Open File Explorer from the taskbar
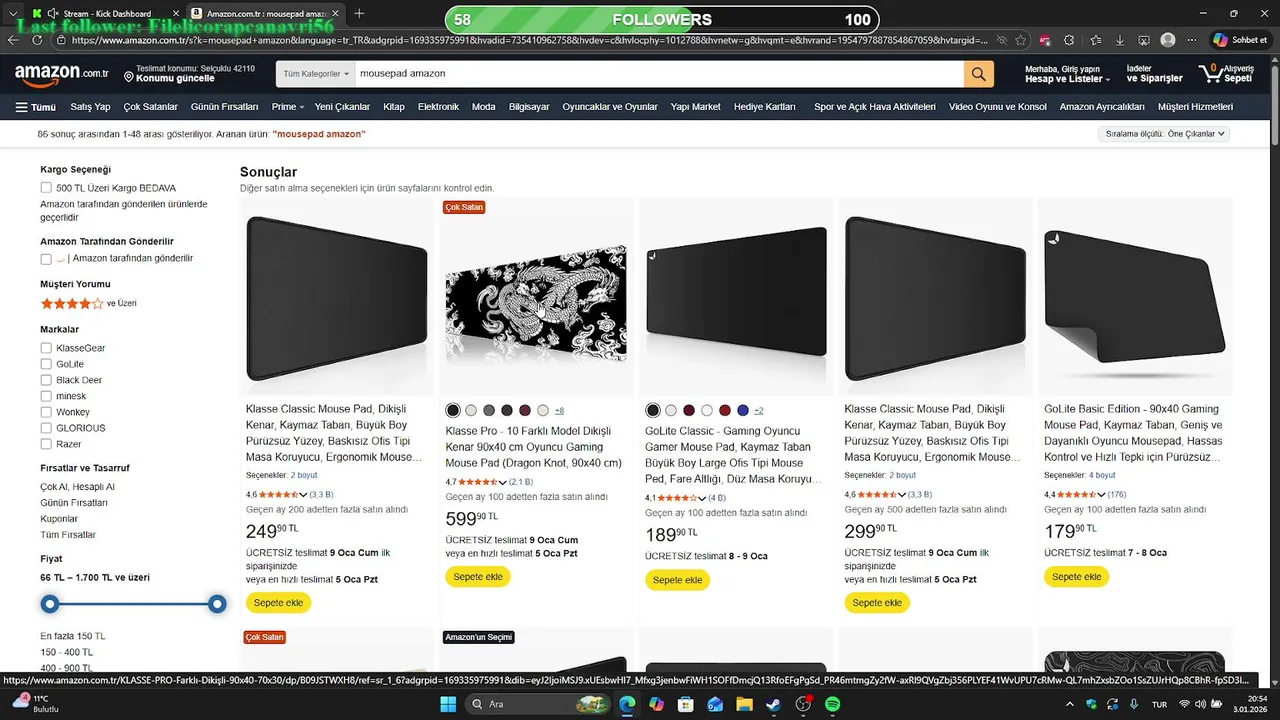The width and height of the screenshot is (1280, 720). coord(744,704)
